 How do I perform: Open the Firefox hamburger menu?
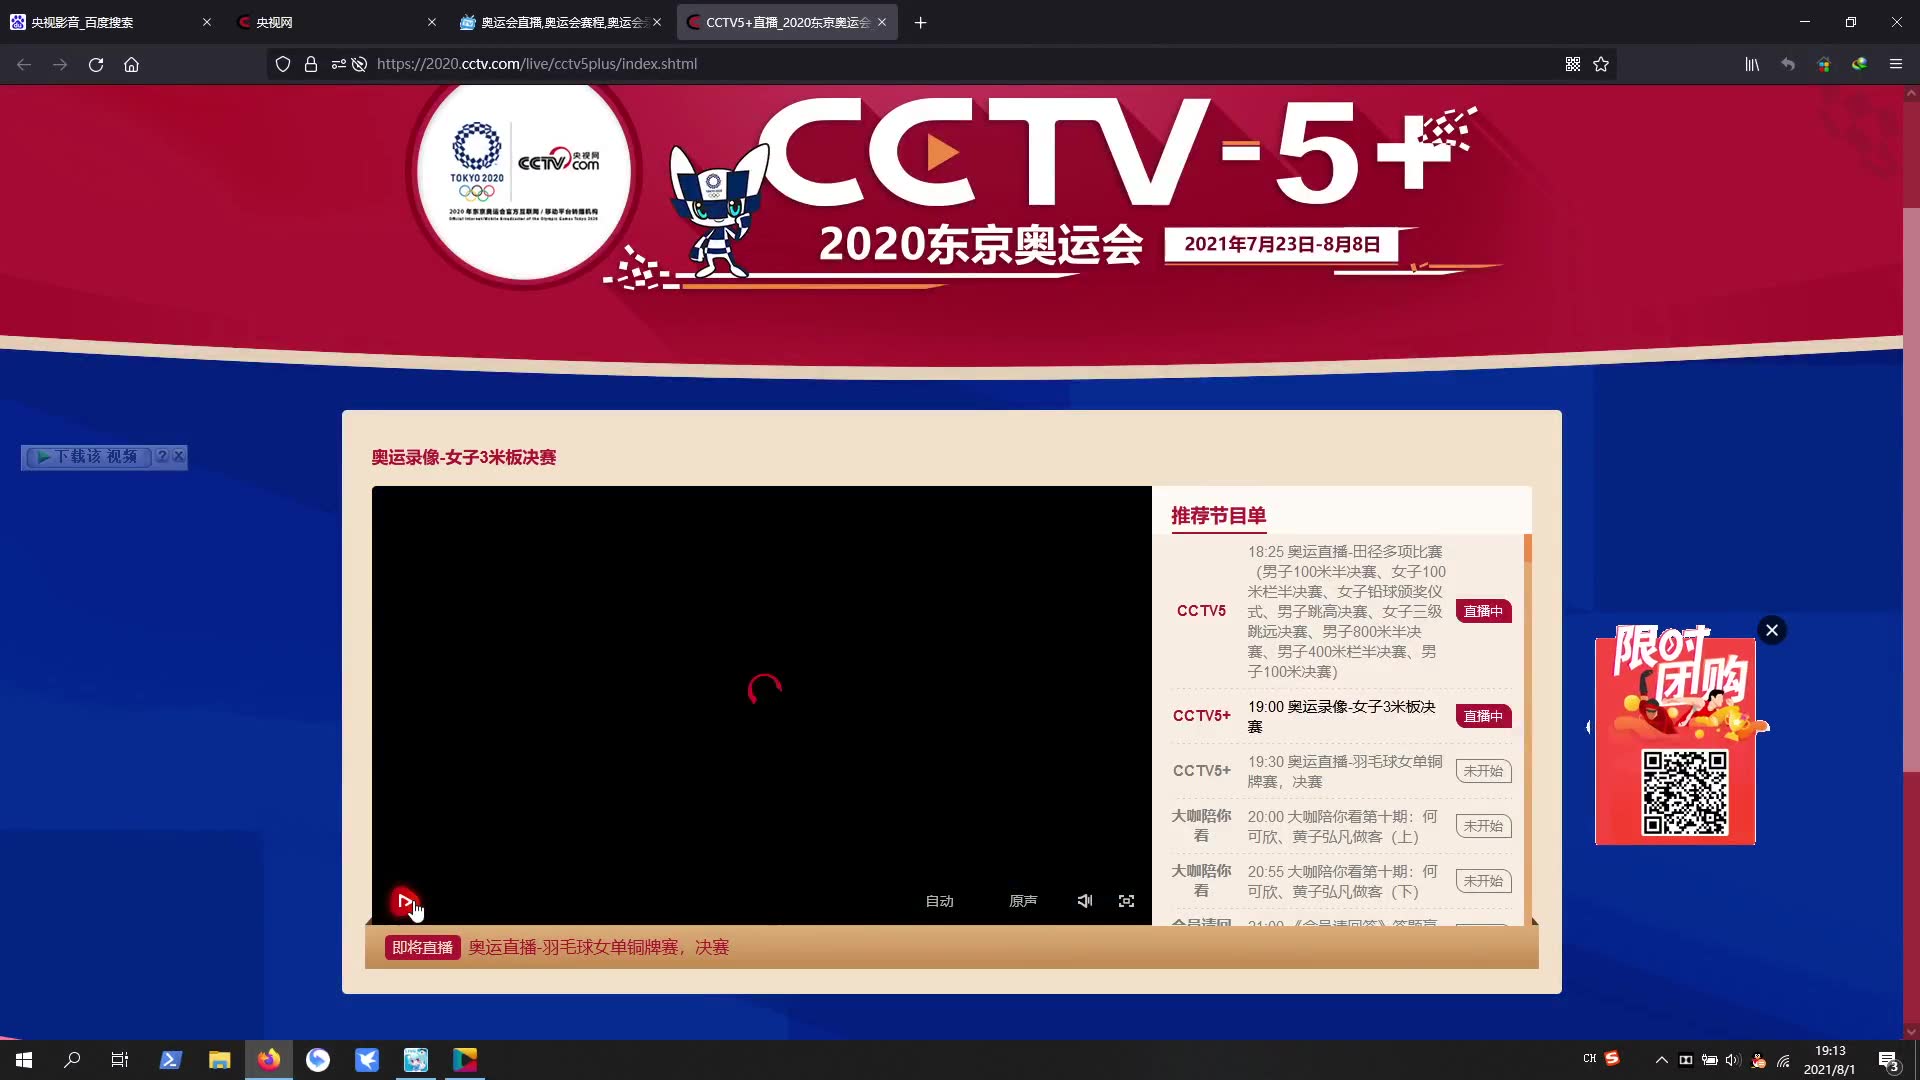[1895, 64]
